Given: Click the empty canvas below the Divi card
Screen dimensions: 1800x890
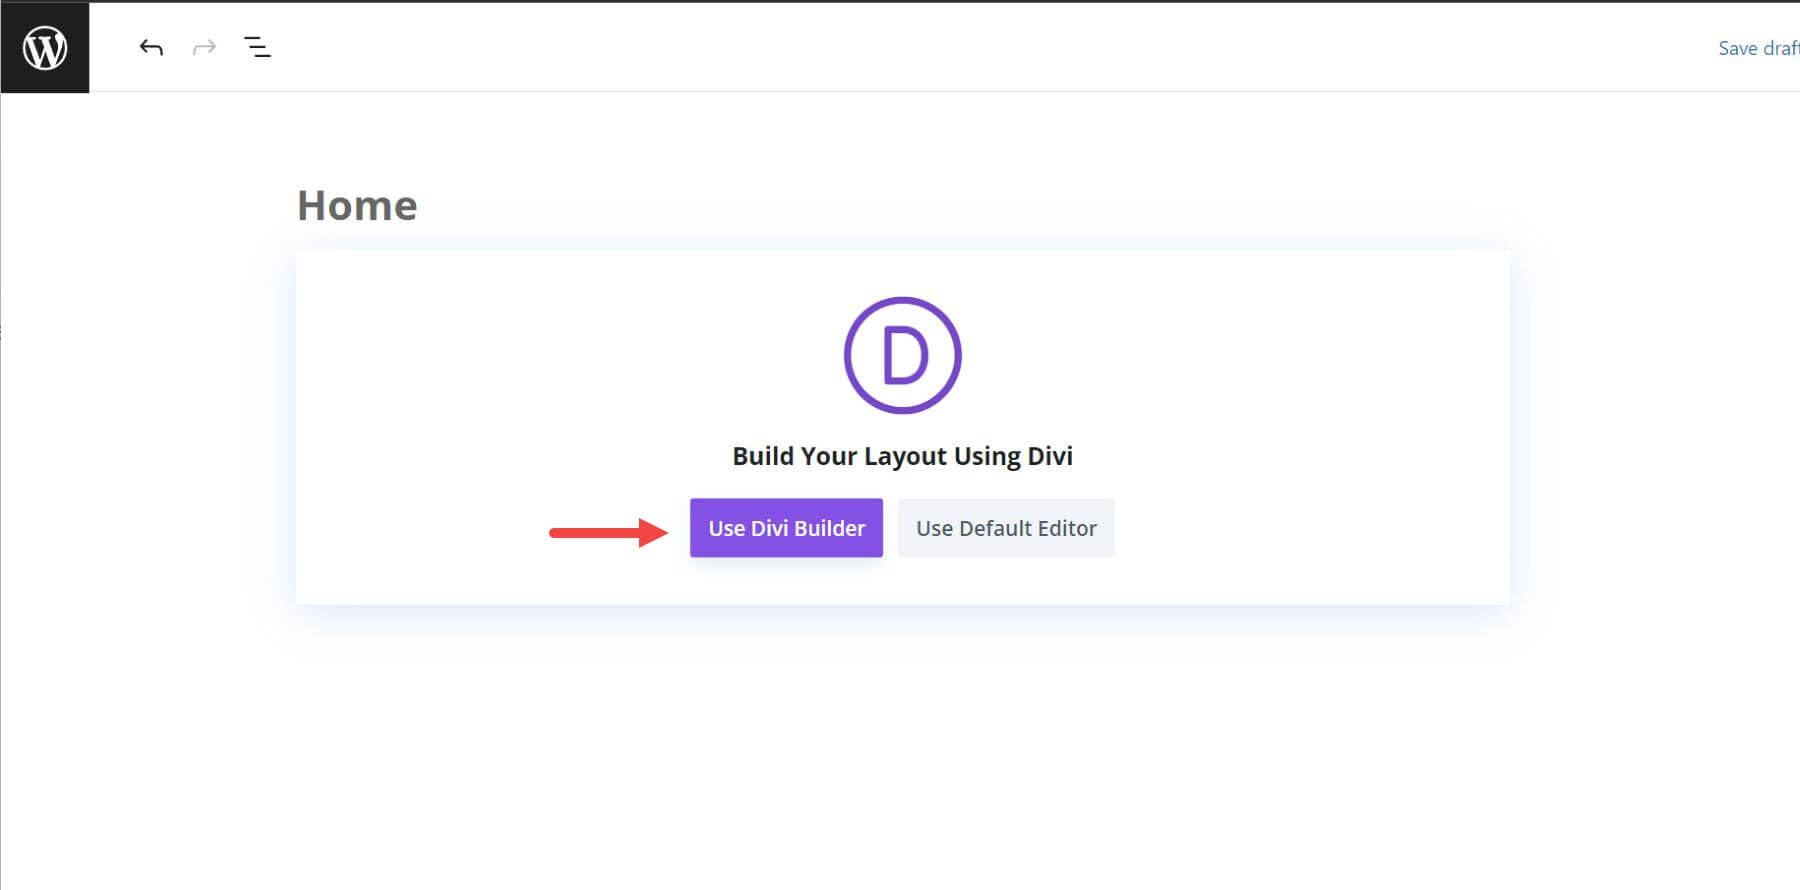Looking at the screenshot, I should 900,750.
